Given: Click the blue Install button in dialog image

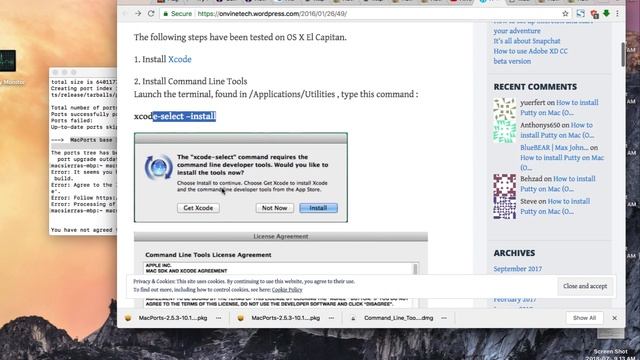Looking at the screenshot, I should (x=318, y=208).
